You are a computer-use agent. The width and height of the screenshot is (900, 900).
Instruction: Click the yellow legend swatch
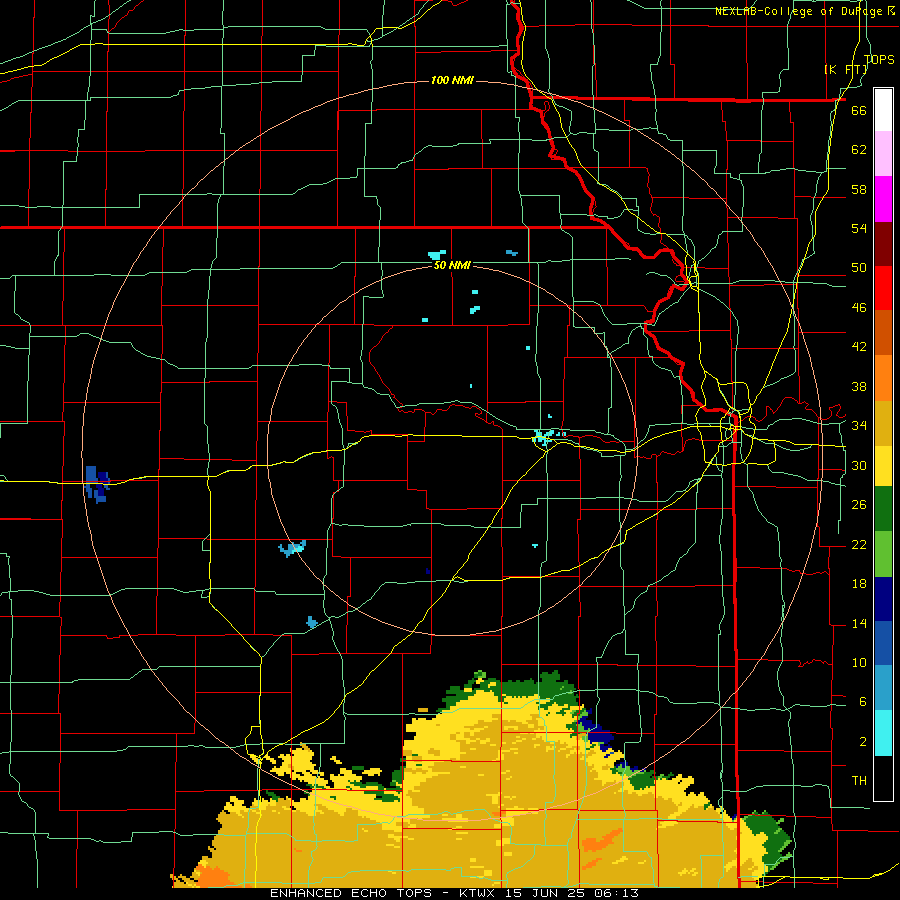pyautogui.click(x=883, y=466)
